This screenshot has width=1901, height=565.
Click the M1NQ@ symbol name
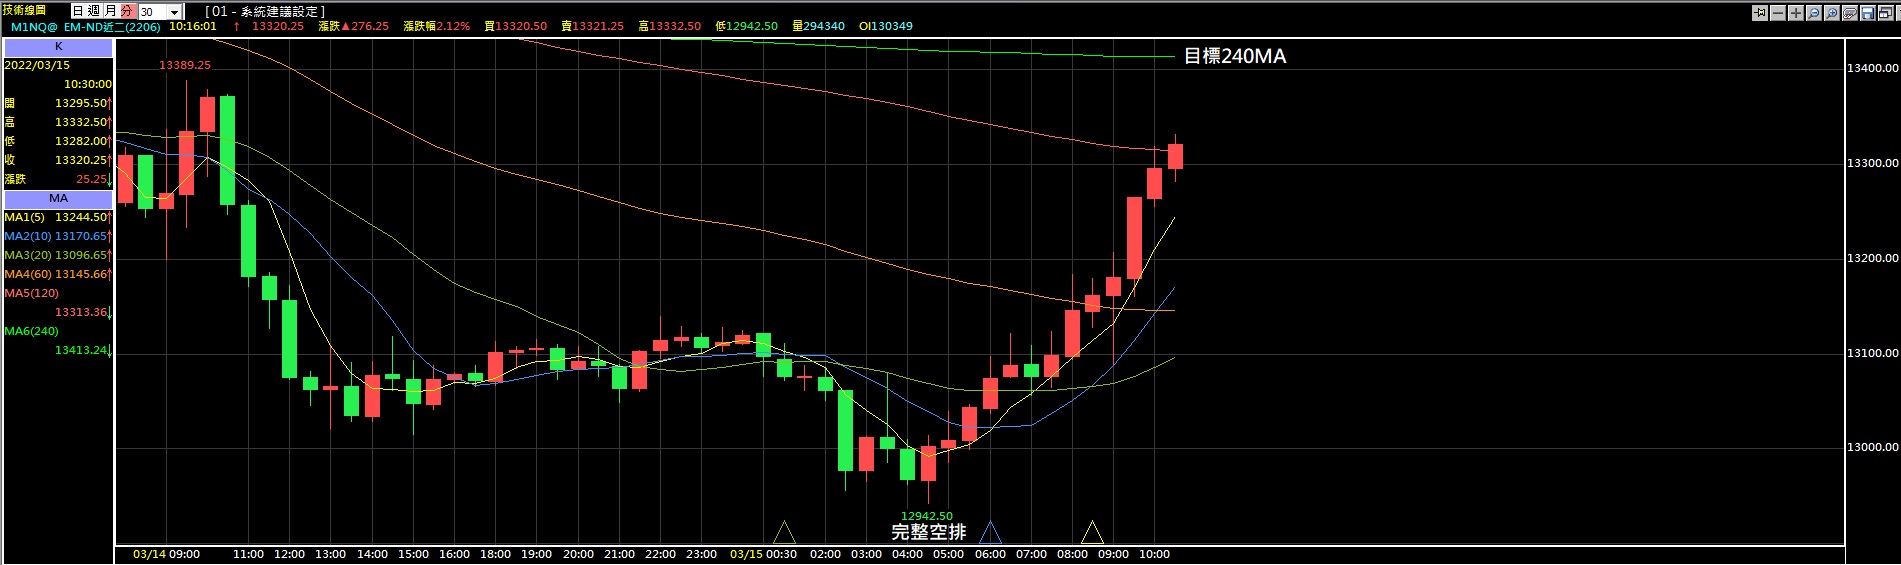pyautogui.click(x=34, y=27)
